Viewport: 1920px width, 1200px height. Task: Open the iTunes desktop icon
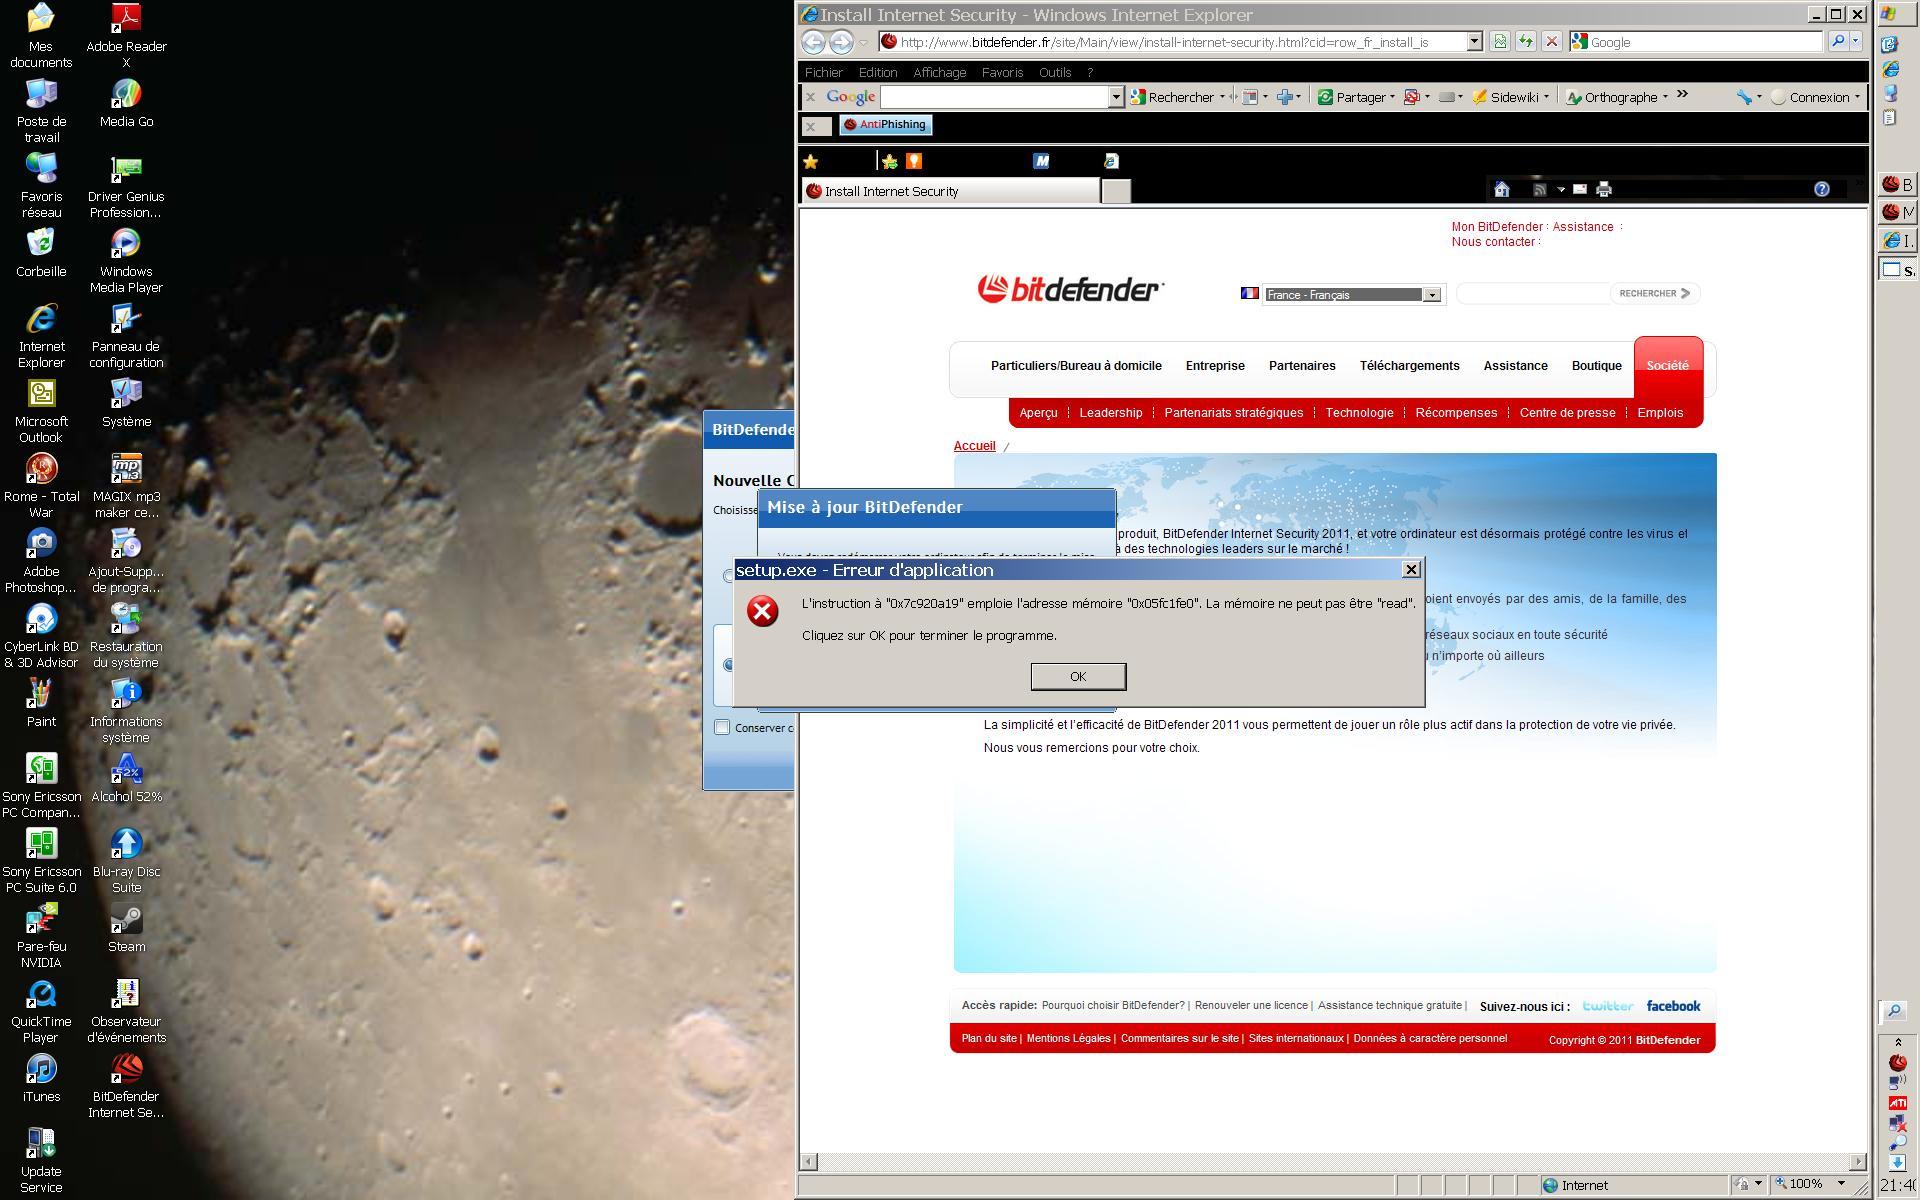41,1079
